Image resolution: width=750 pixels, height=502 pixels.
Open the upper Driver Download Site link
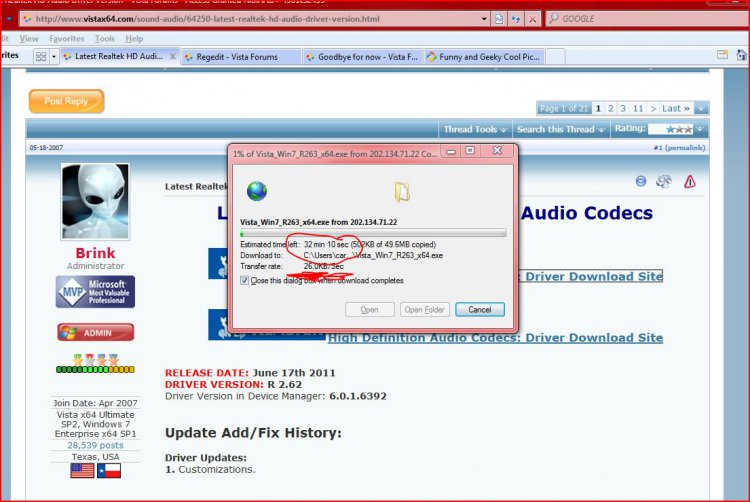(x=590, y=276)
